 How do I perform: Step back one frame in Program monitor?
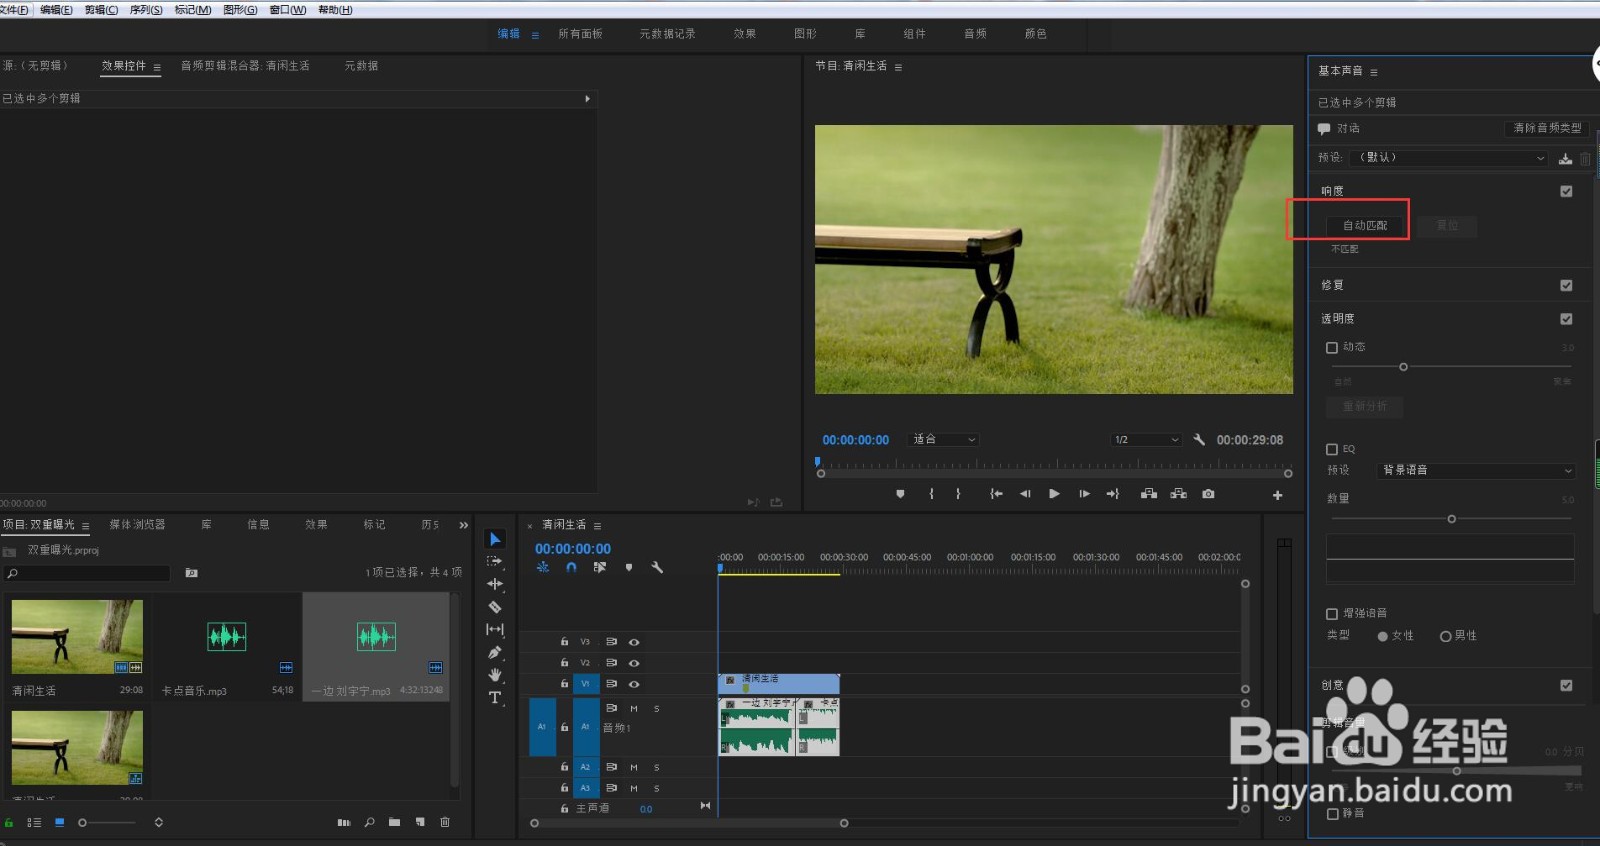1025,494
